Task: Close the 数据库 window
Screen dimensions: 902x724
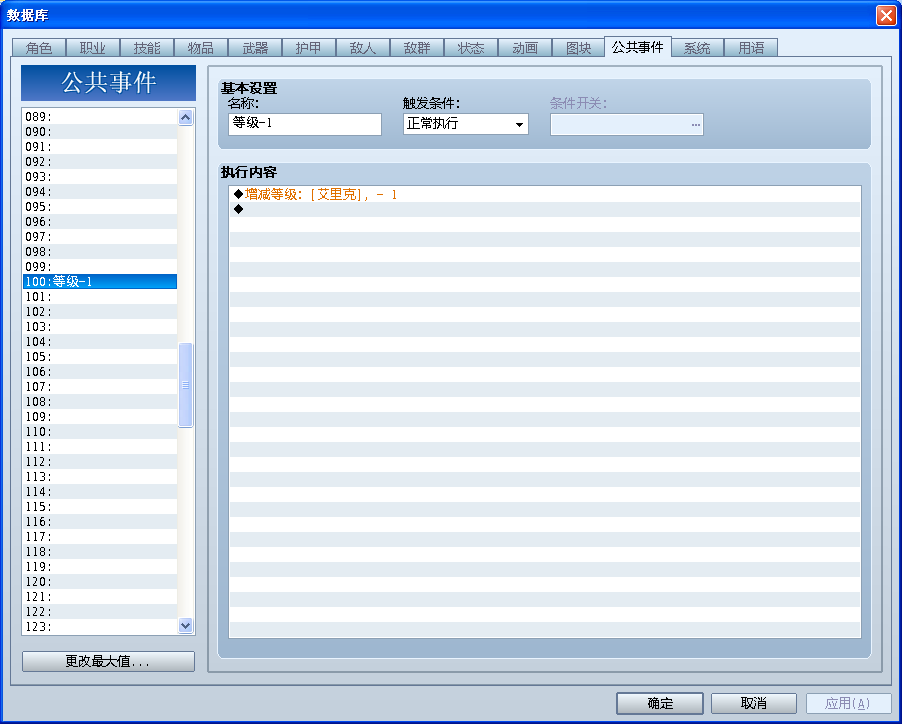Action: pos(886,15)
